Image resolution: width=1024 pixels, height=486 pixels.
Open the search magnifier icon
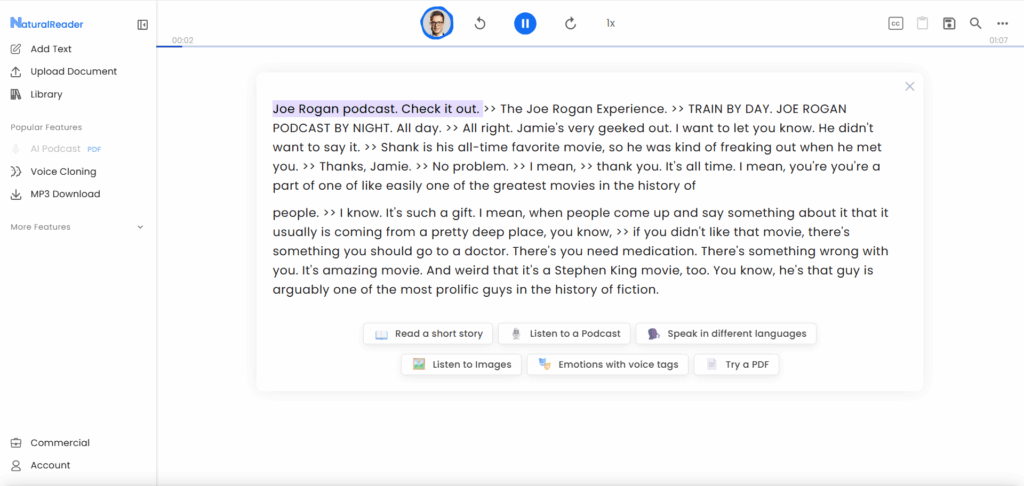[975, 24]
